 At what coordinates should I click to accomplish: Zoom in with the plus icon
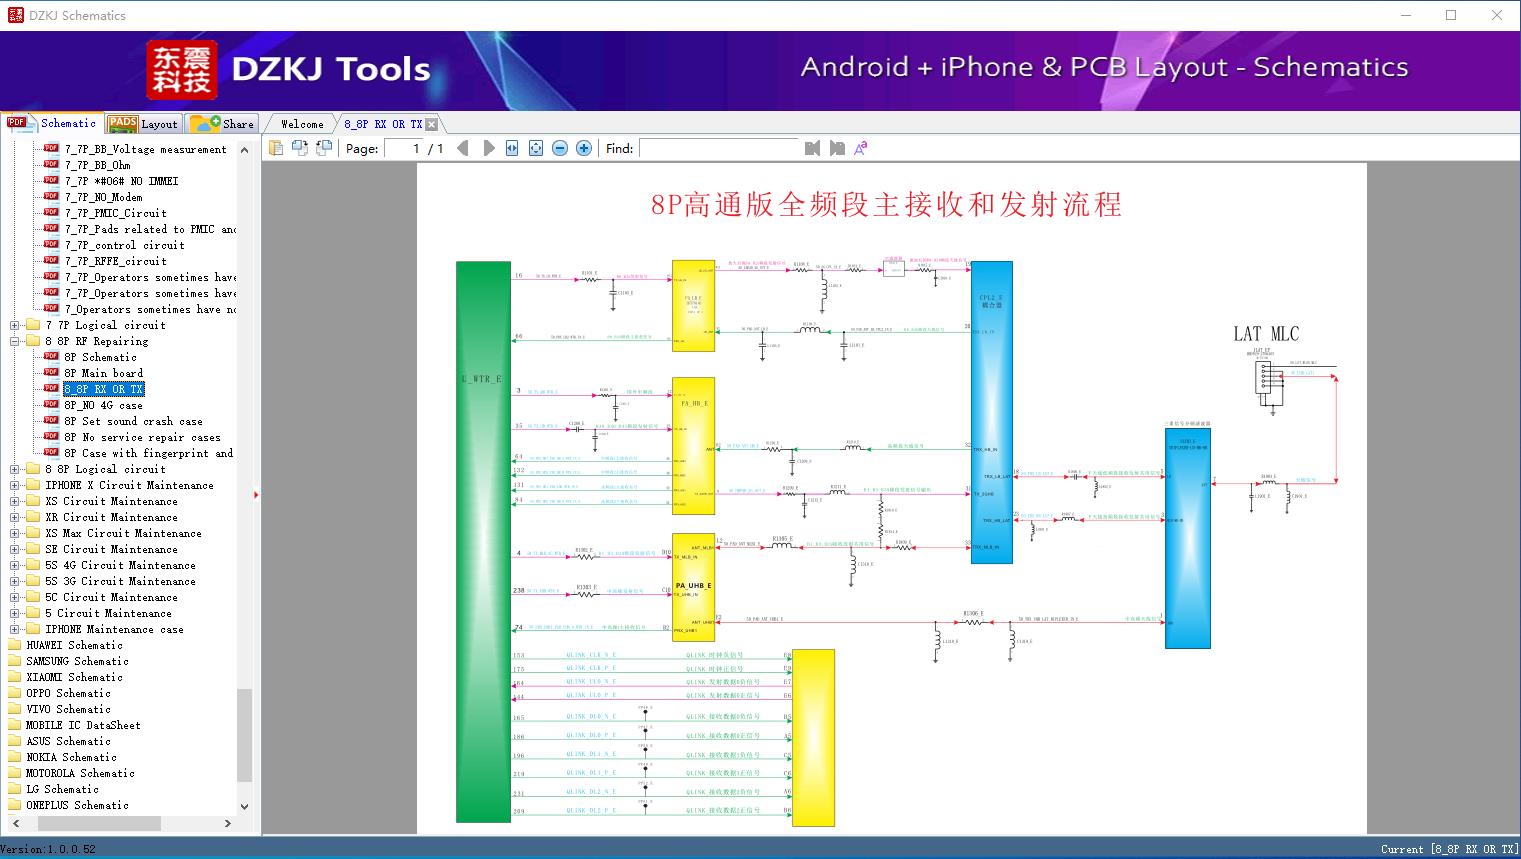pyautogui.click(x=584, y=148)
